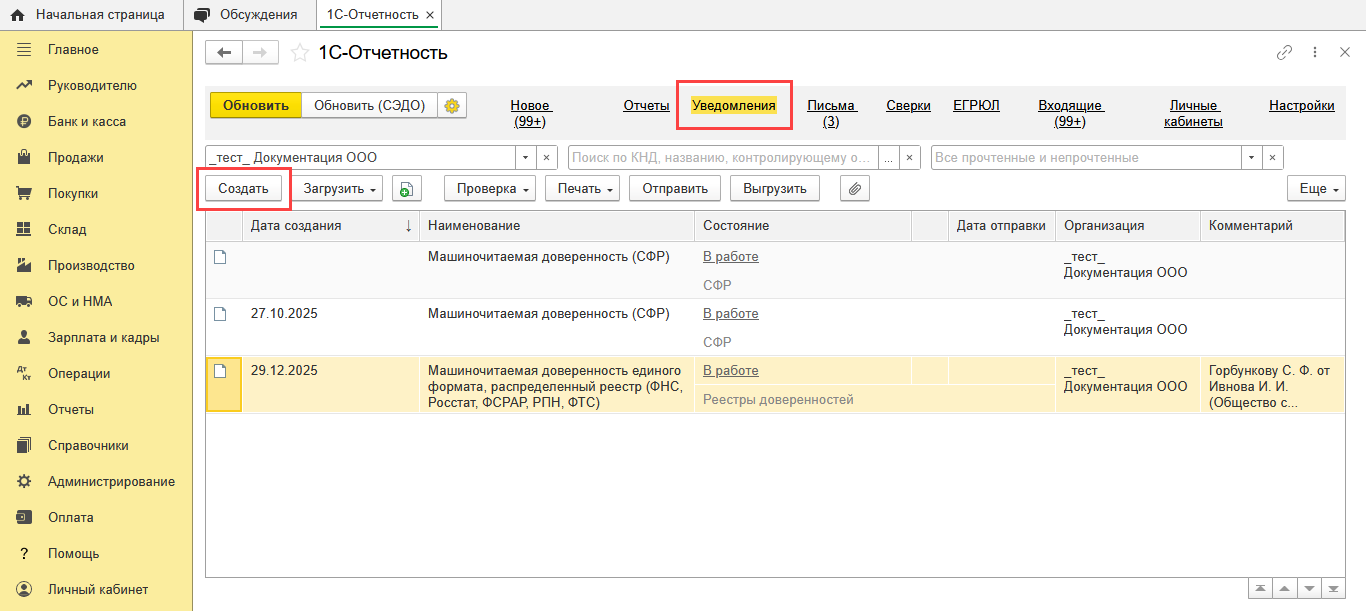Open the Зарплата и кадры sidebar section

pos(103,337)
